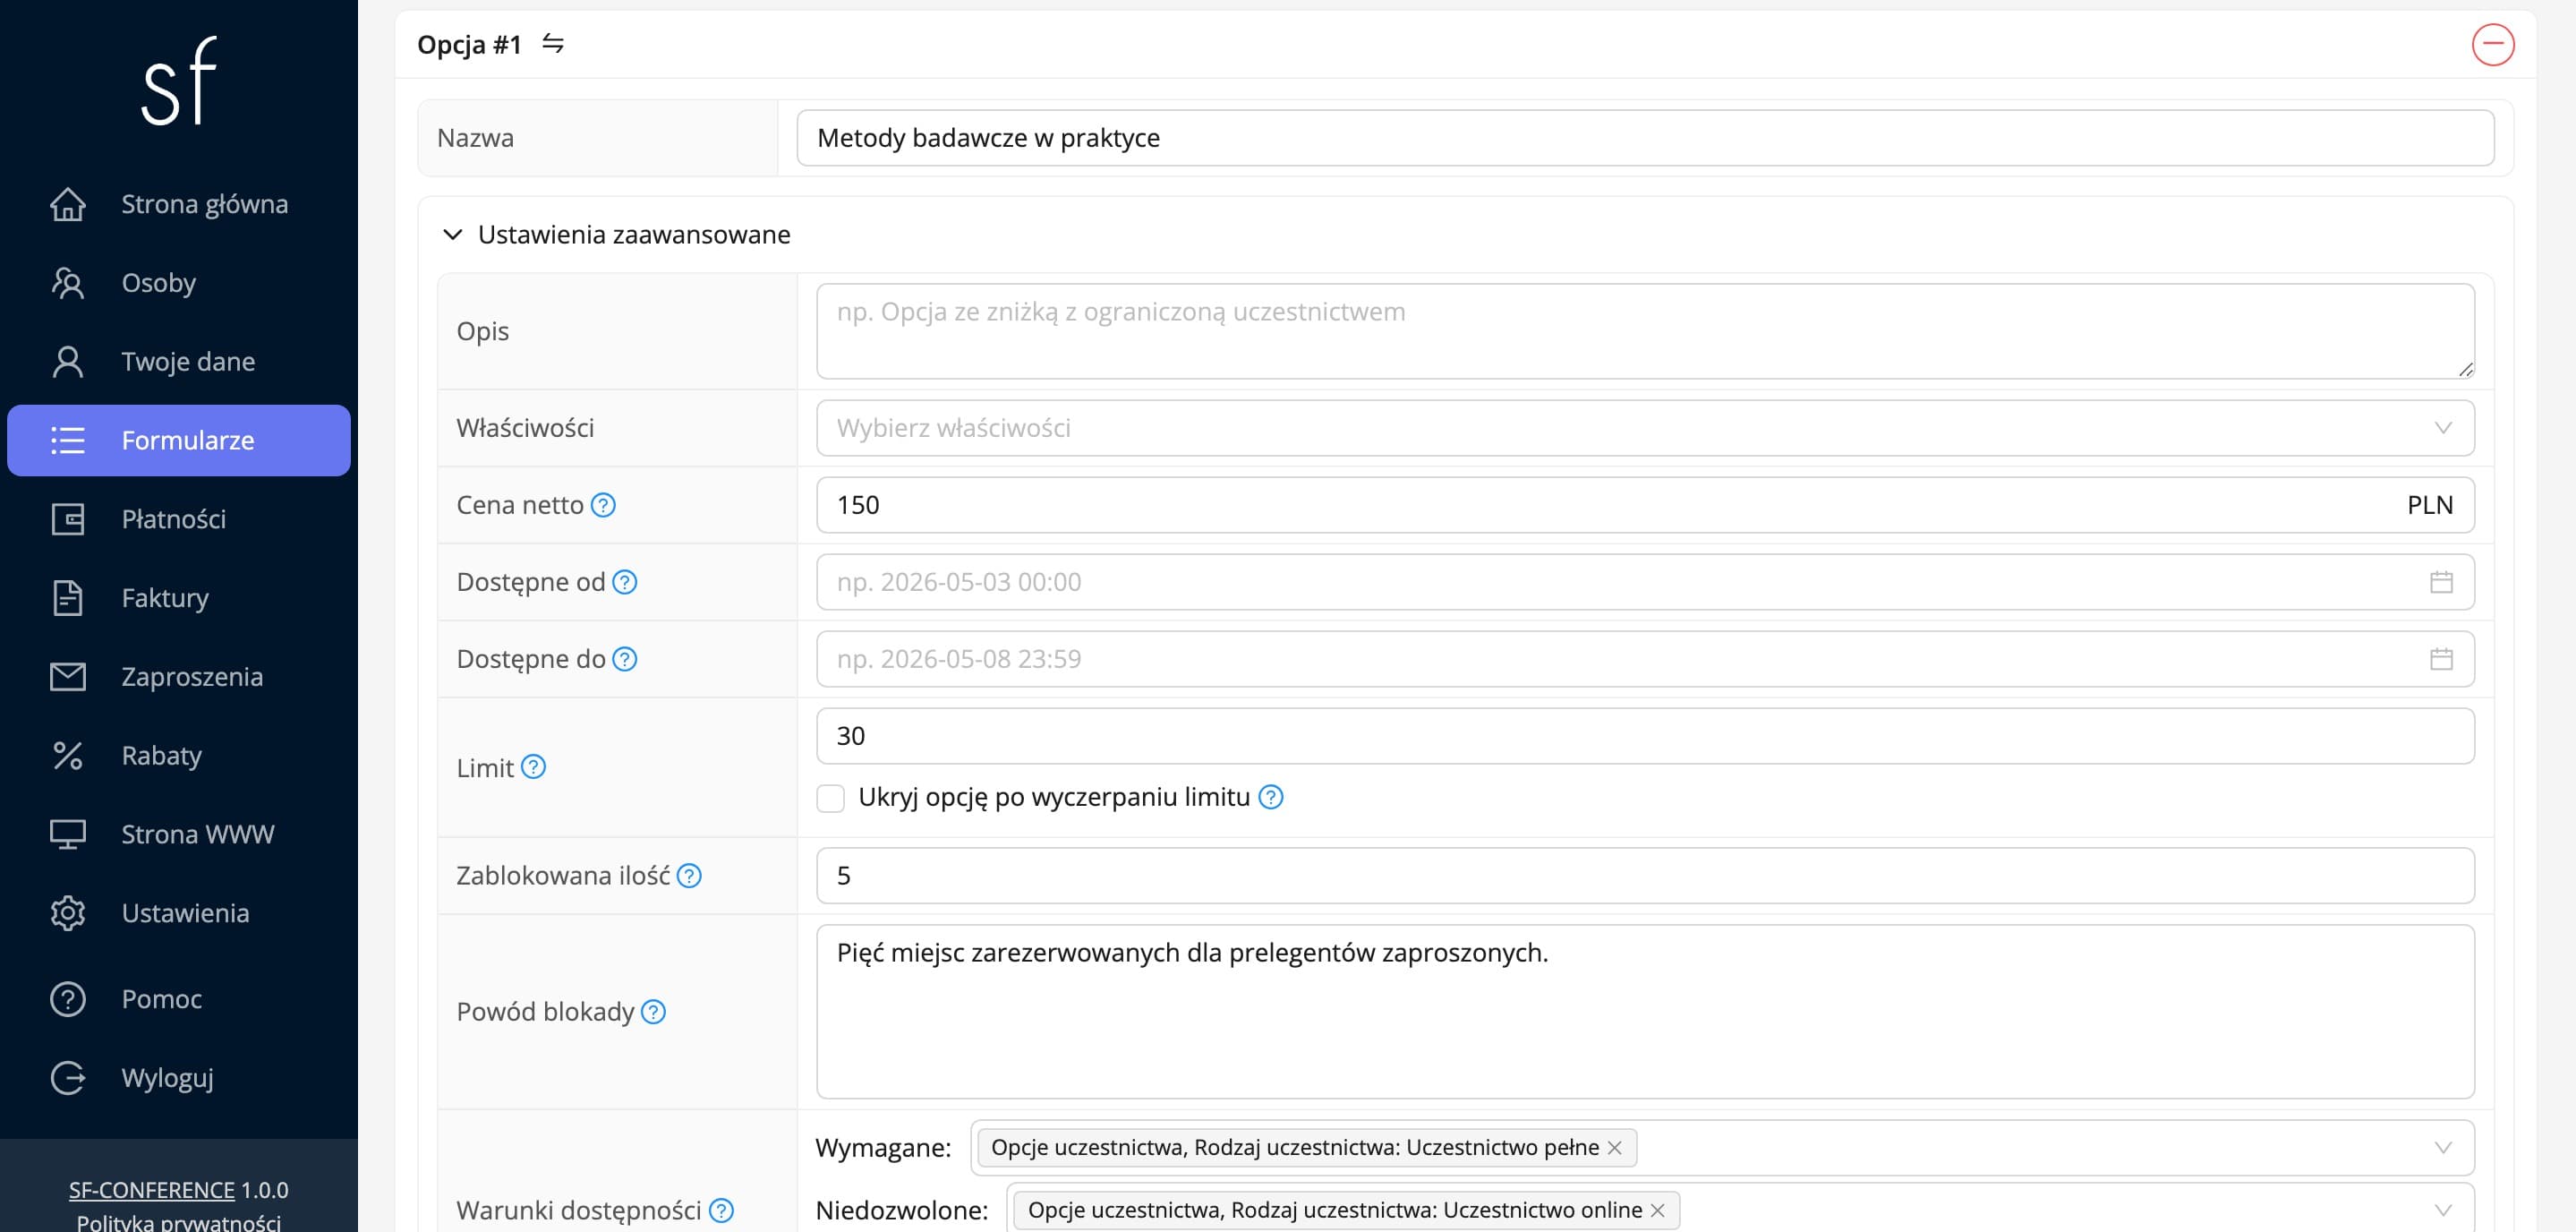Show help for Cena netto
Image resolution: width=2576 pixels, height=1232 pixels.
[603, 505]
